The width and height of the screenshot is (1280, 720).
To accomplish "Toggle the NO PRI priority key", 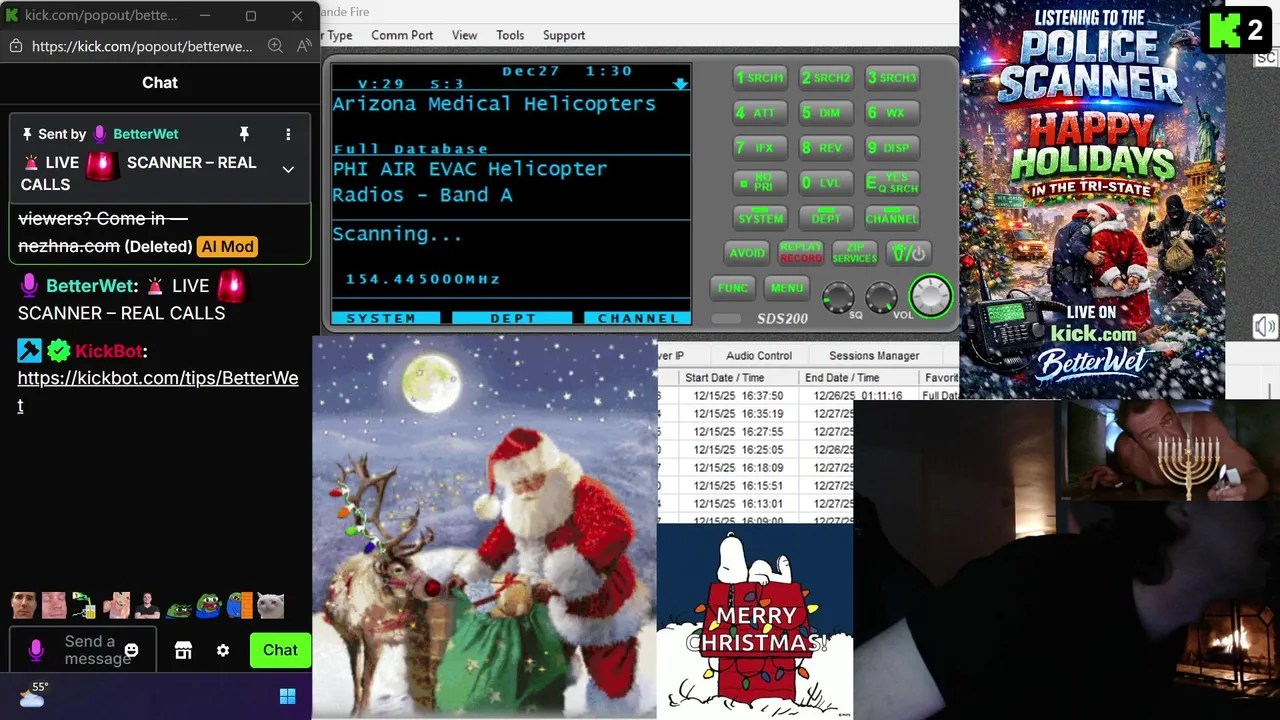I will 760,183.
